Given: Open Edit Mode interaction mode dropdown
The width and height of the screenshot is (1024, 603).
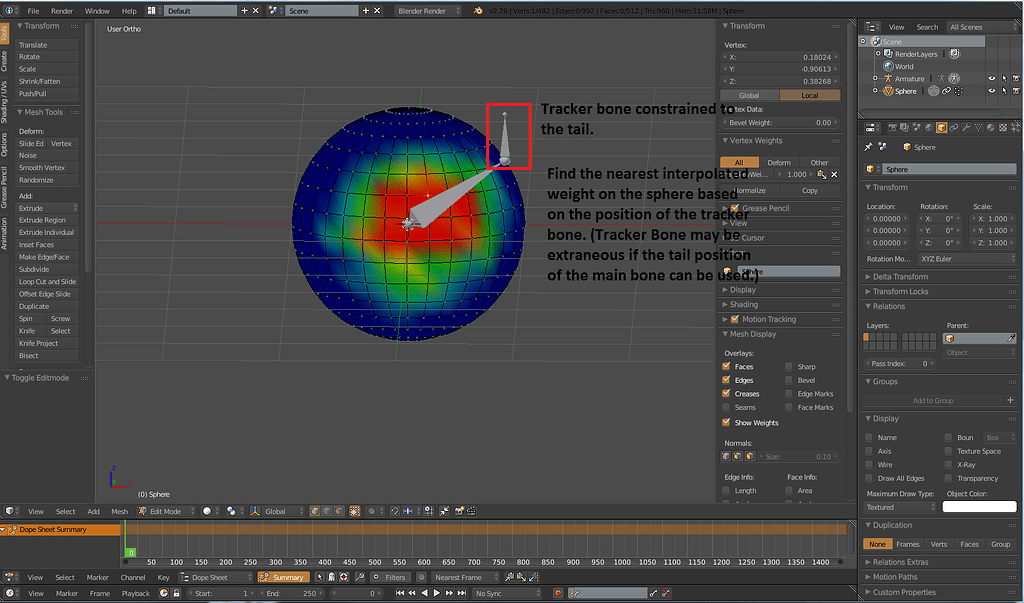Looking at the screenshot, I should pyautogui.click(x=166, y=511).
